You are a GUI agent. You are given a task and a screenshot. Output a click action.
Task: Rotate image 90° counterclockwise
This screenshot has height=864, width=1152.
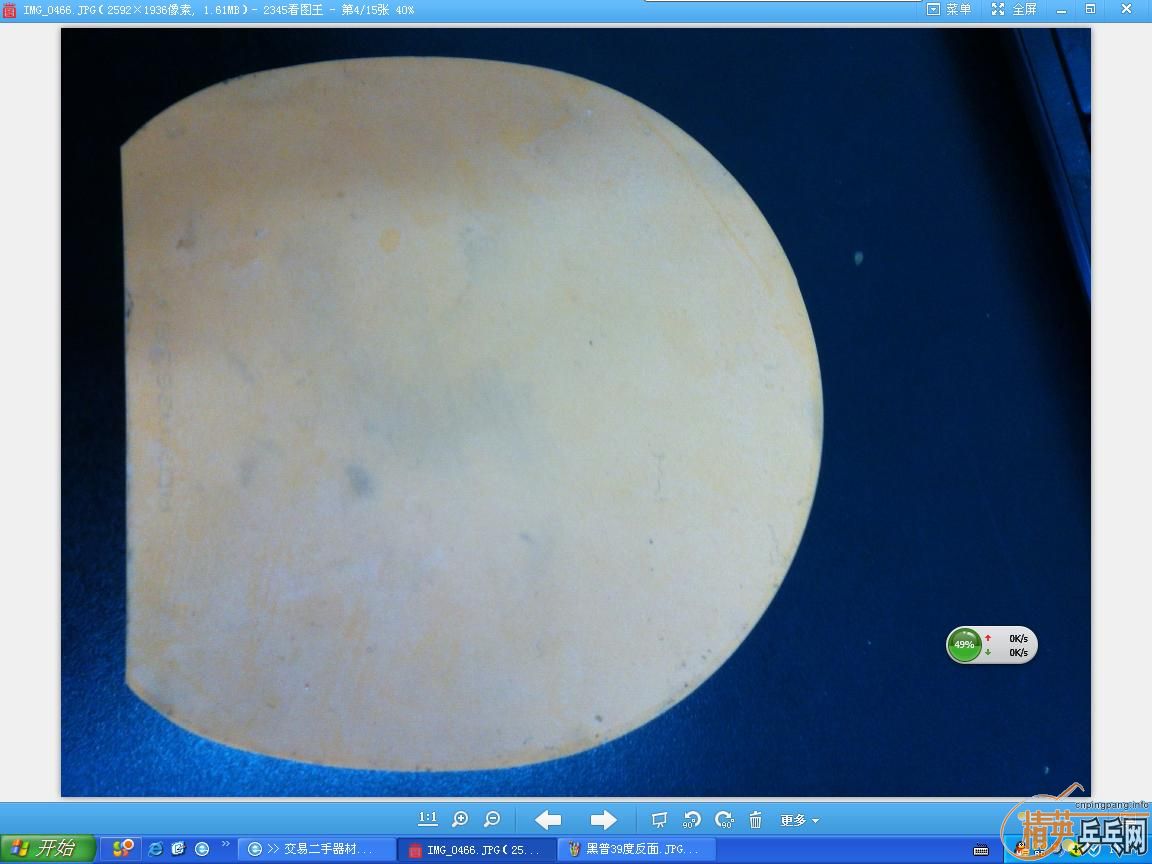691,820
